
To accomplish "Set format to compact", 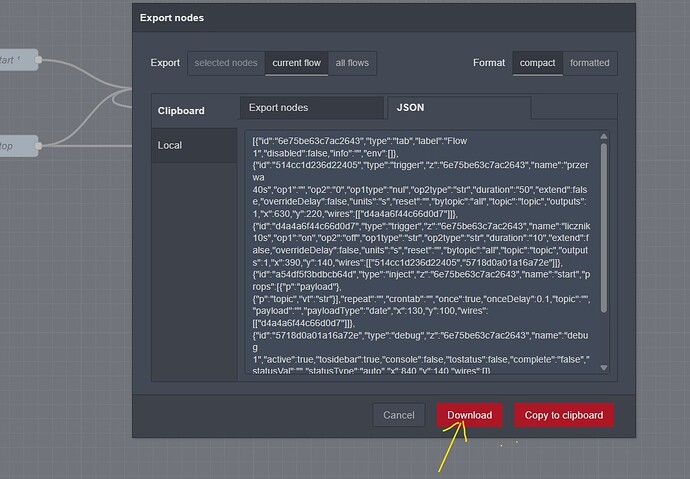I will pyautogui.click(x=537, y=63).
